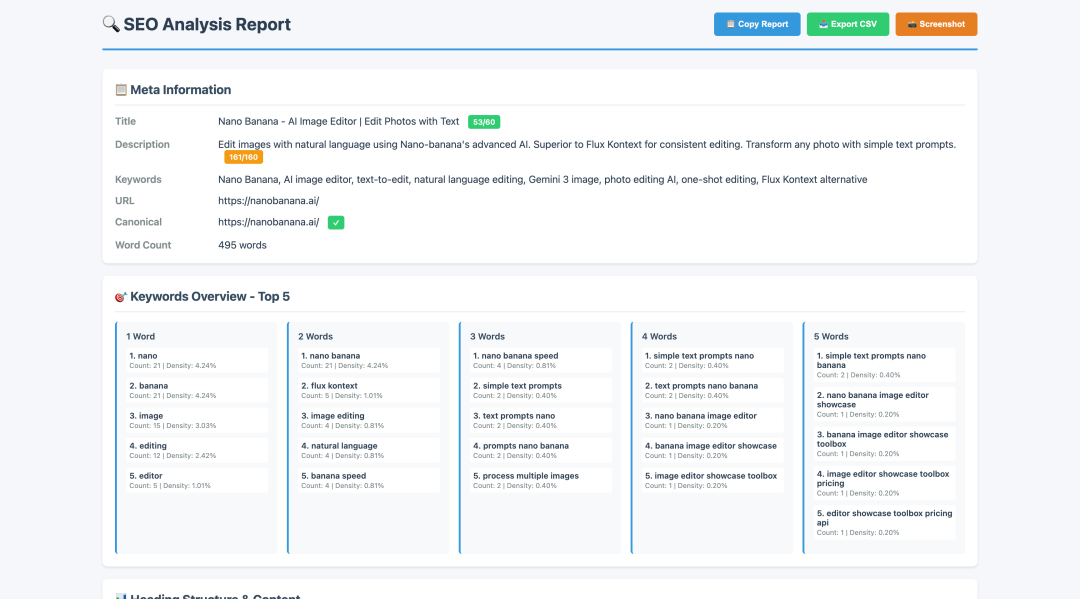
Task: Select '1. nano banana speed' keyword entry
Action: click(x=541, y=361)
